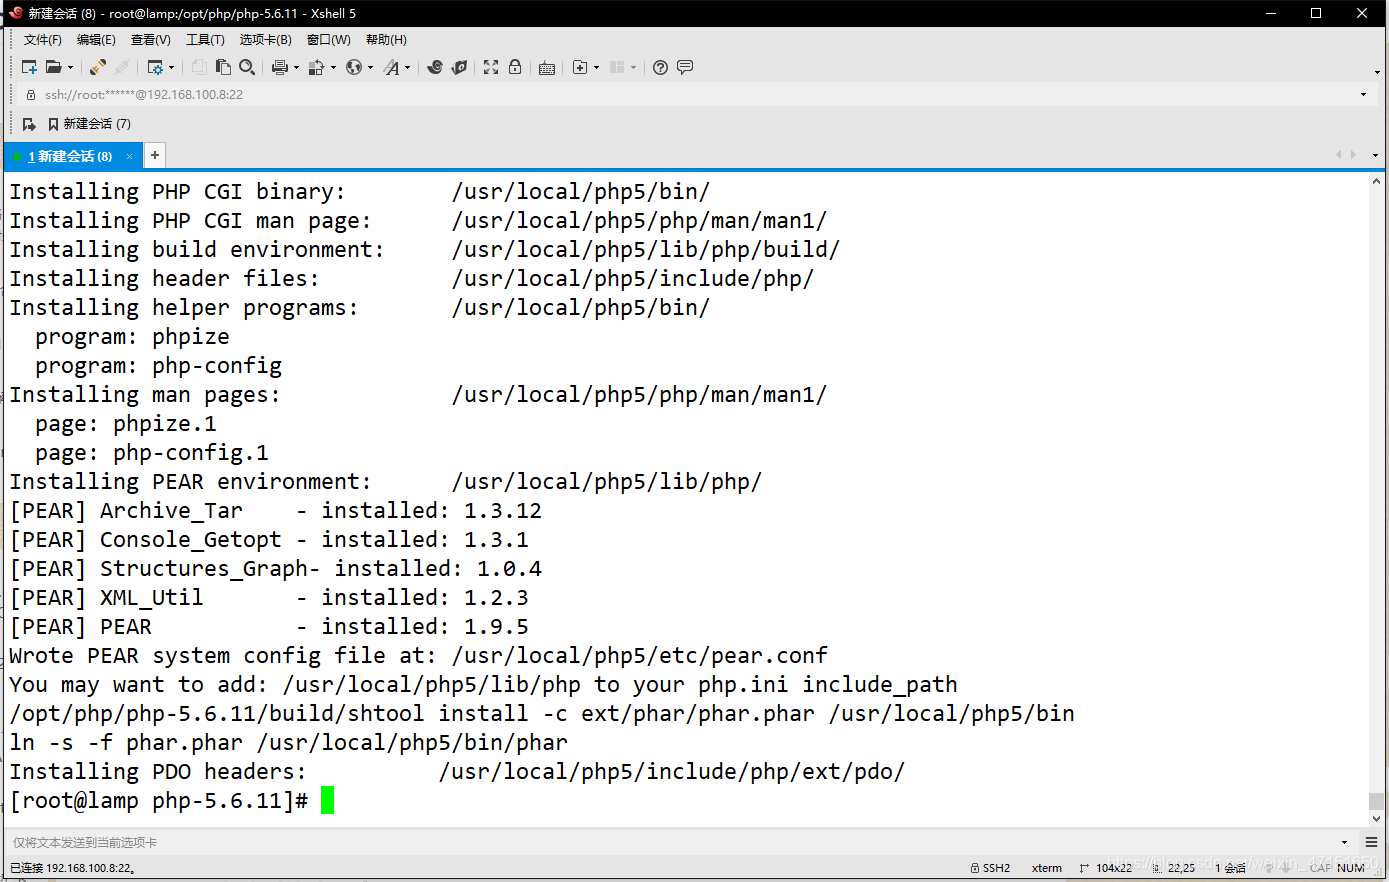Toggle the fullscreen icon
This screenshot has width=1389, height=882.
tap(491, 67)
